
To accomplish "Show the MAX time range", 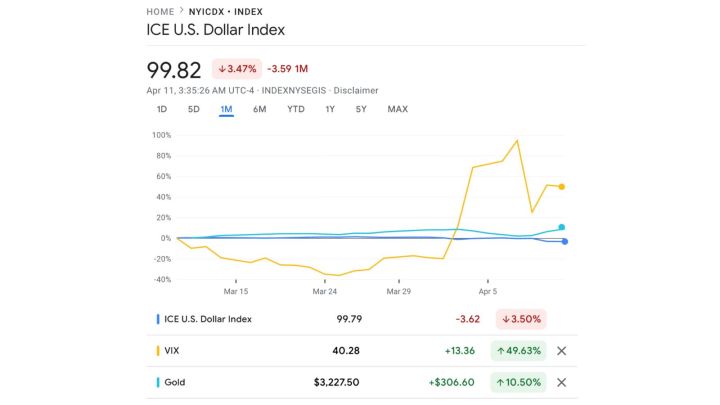I will pos(397,109).
